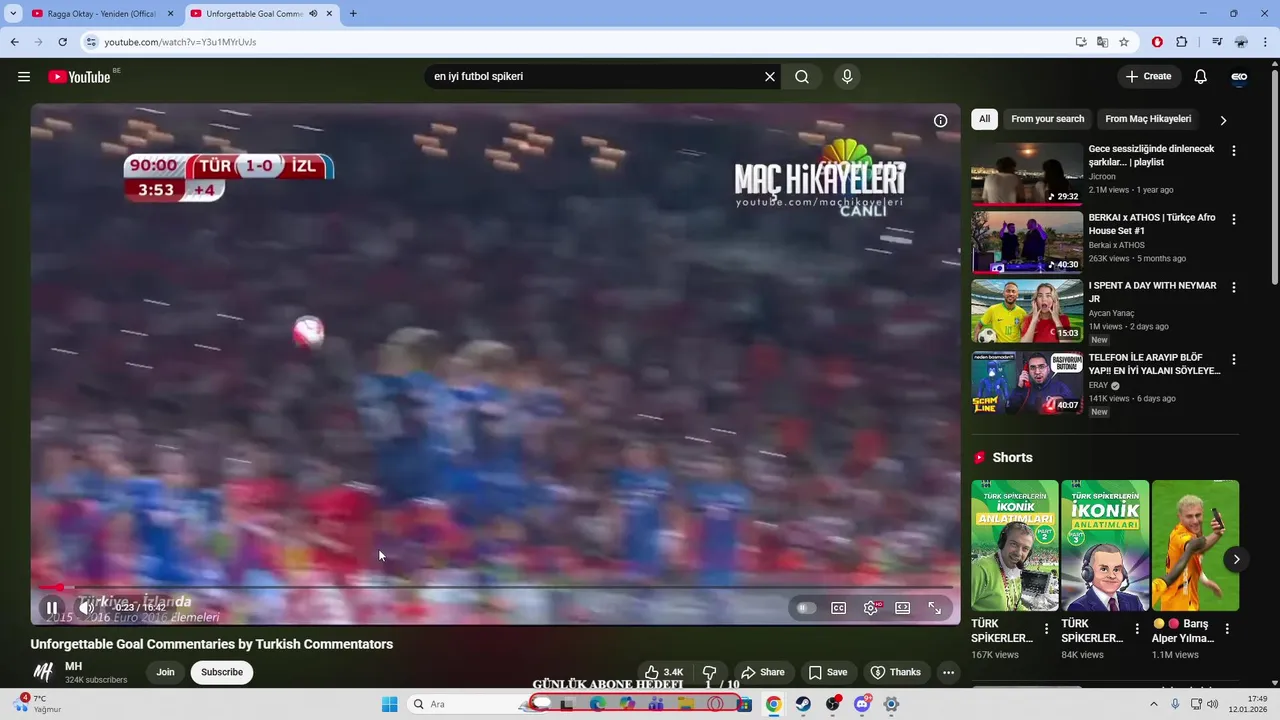Image resolution: width=1280 pixels, height=720 pixels.
Task: Open Barış Alper Yılmaz short
Action: point(1195,545)
